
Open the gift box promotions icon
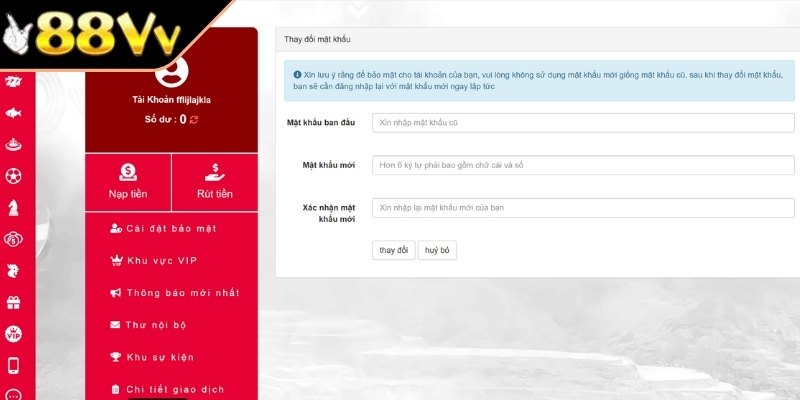(x=13, y=303)
